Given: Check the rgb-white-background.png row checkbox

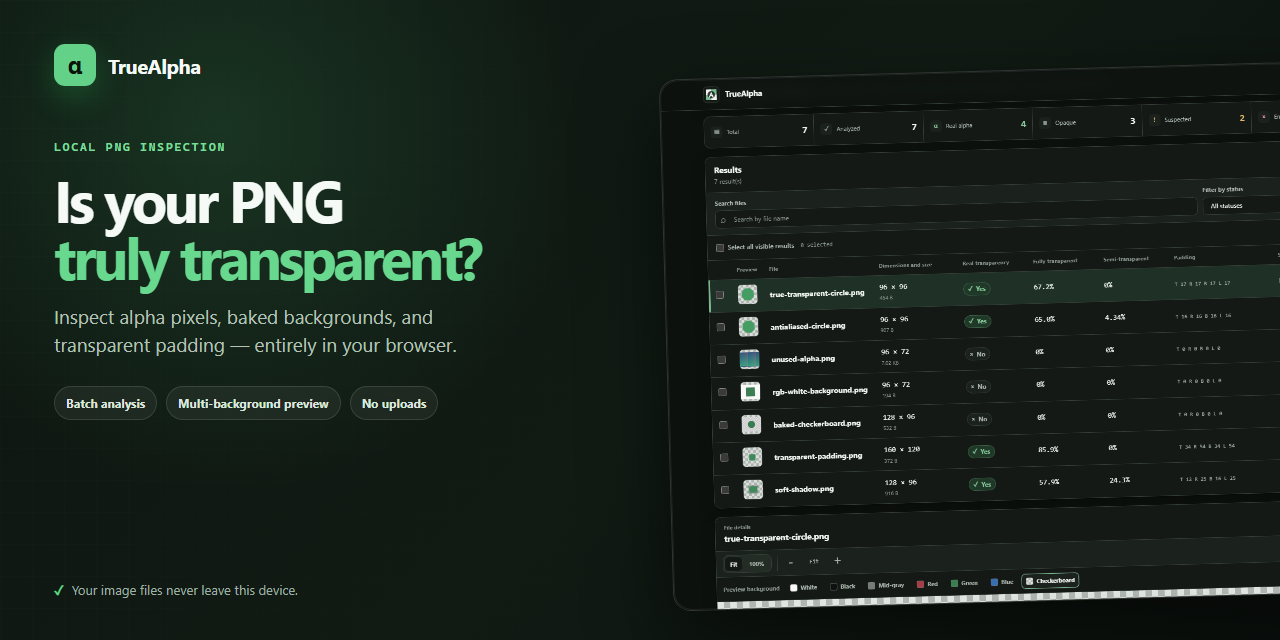Looking at the screenshot, I should [723, 393].
